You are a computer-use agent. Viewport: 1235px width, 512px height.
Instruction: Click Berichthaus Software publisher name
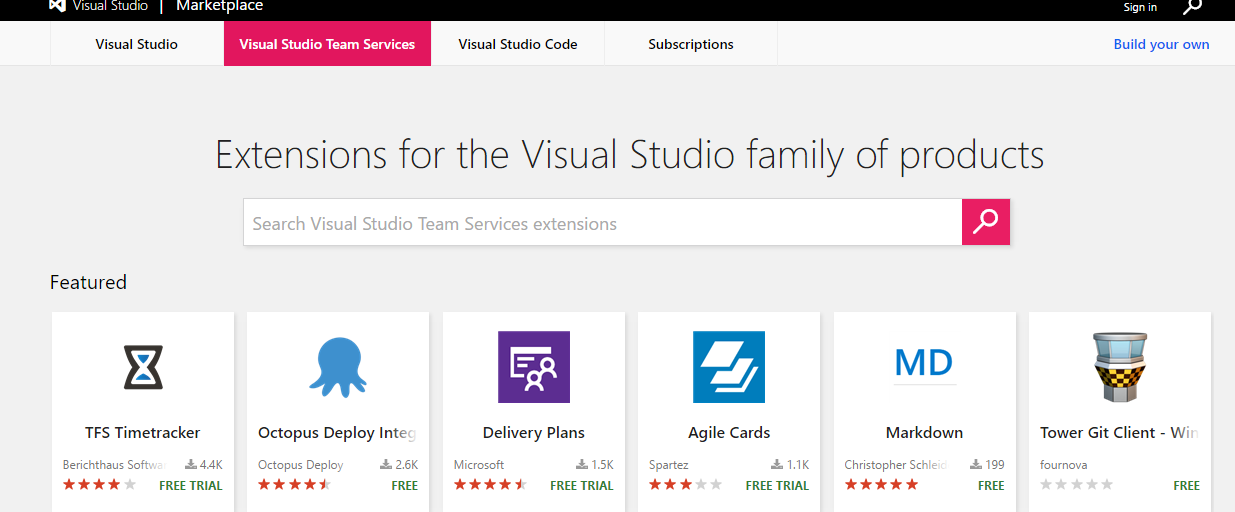coord(115,465)
